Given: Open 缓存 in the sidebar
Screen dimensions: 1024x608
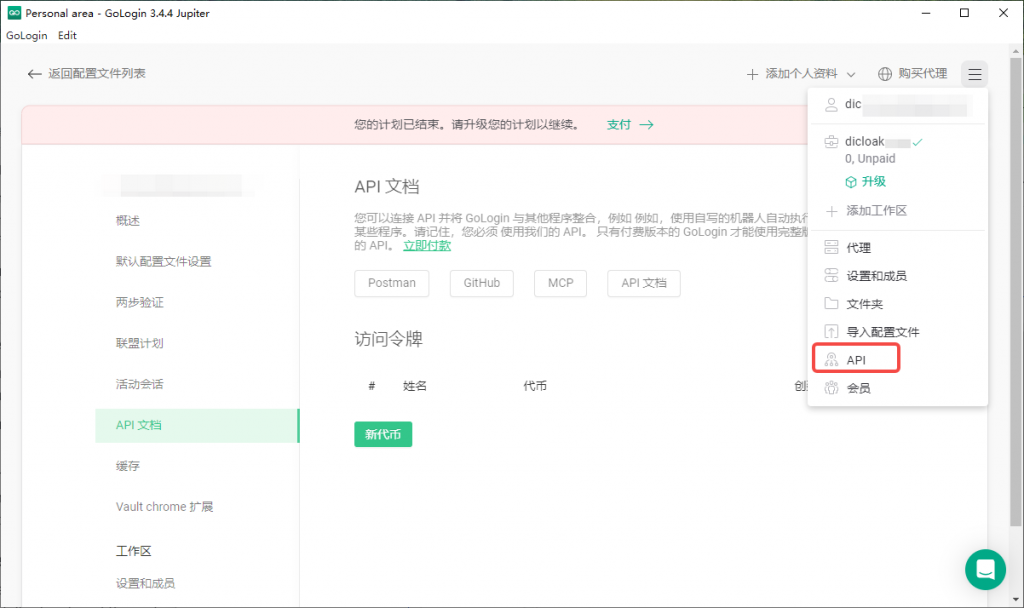Looking at the screenshot, I should point(128,466).
